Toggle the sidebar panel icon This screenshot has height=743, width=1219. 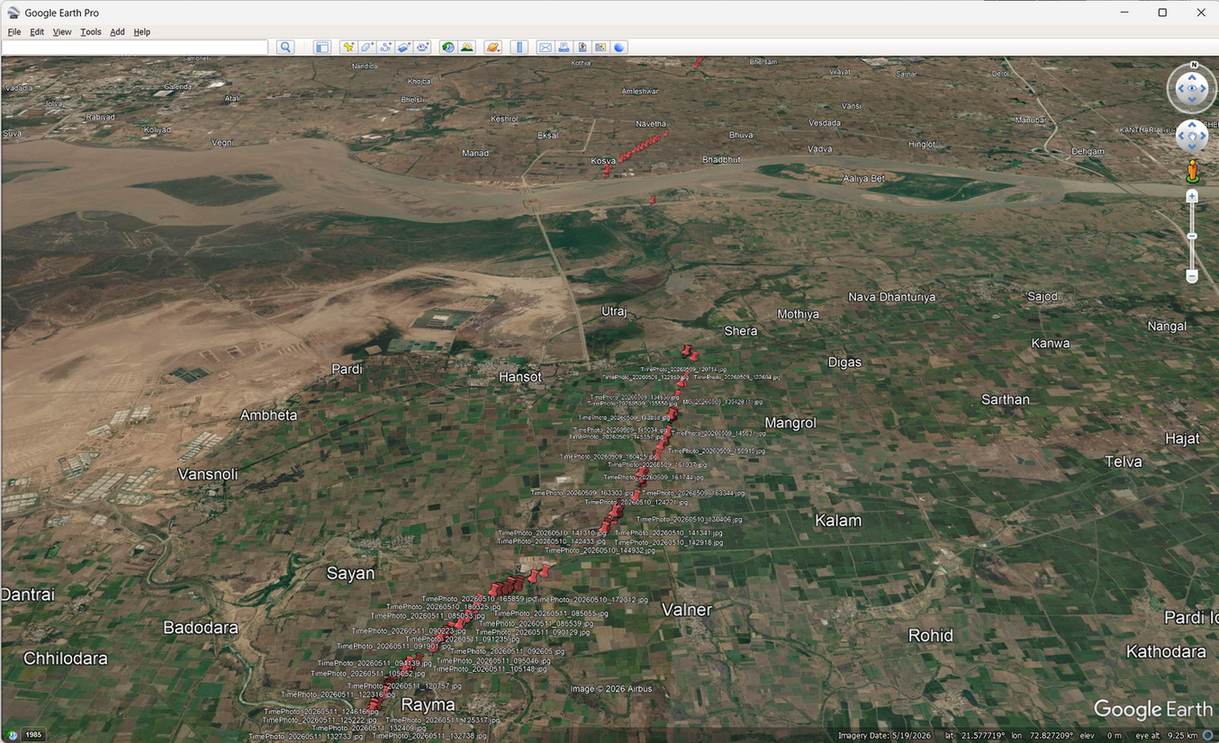pos(322,47)
